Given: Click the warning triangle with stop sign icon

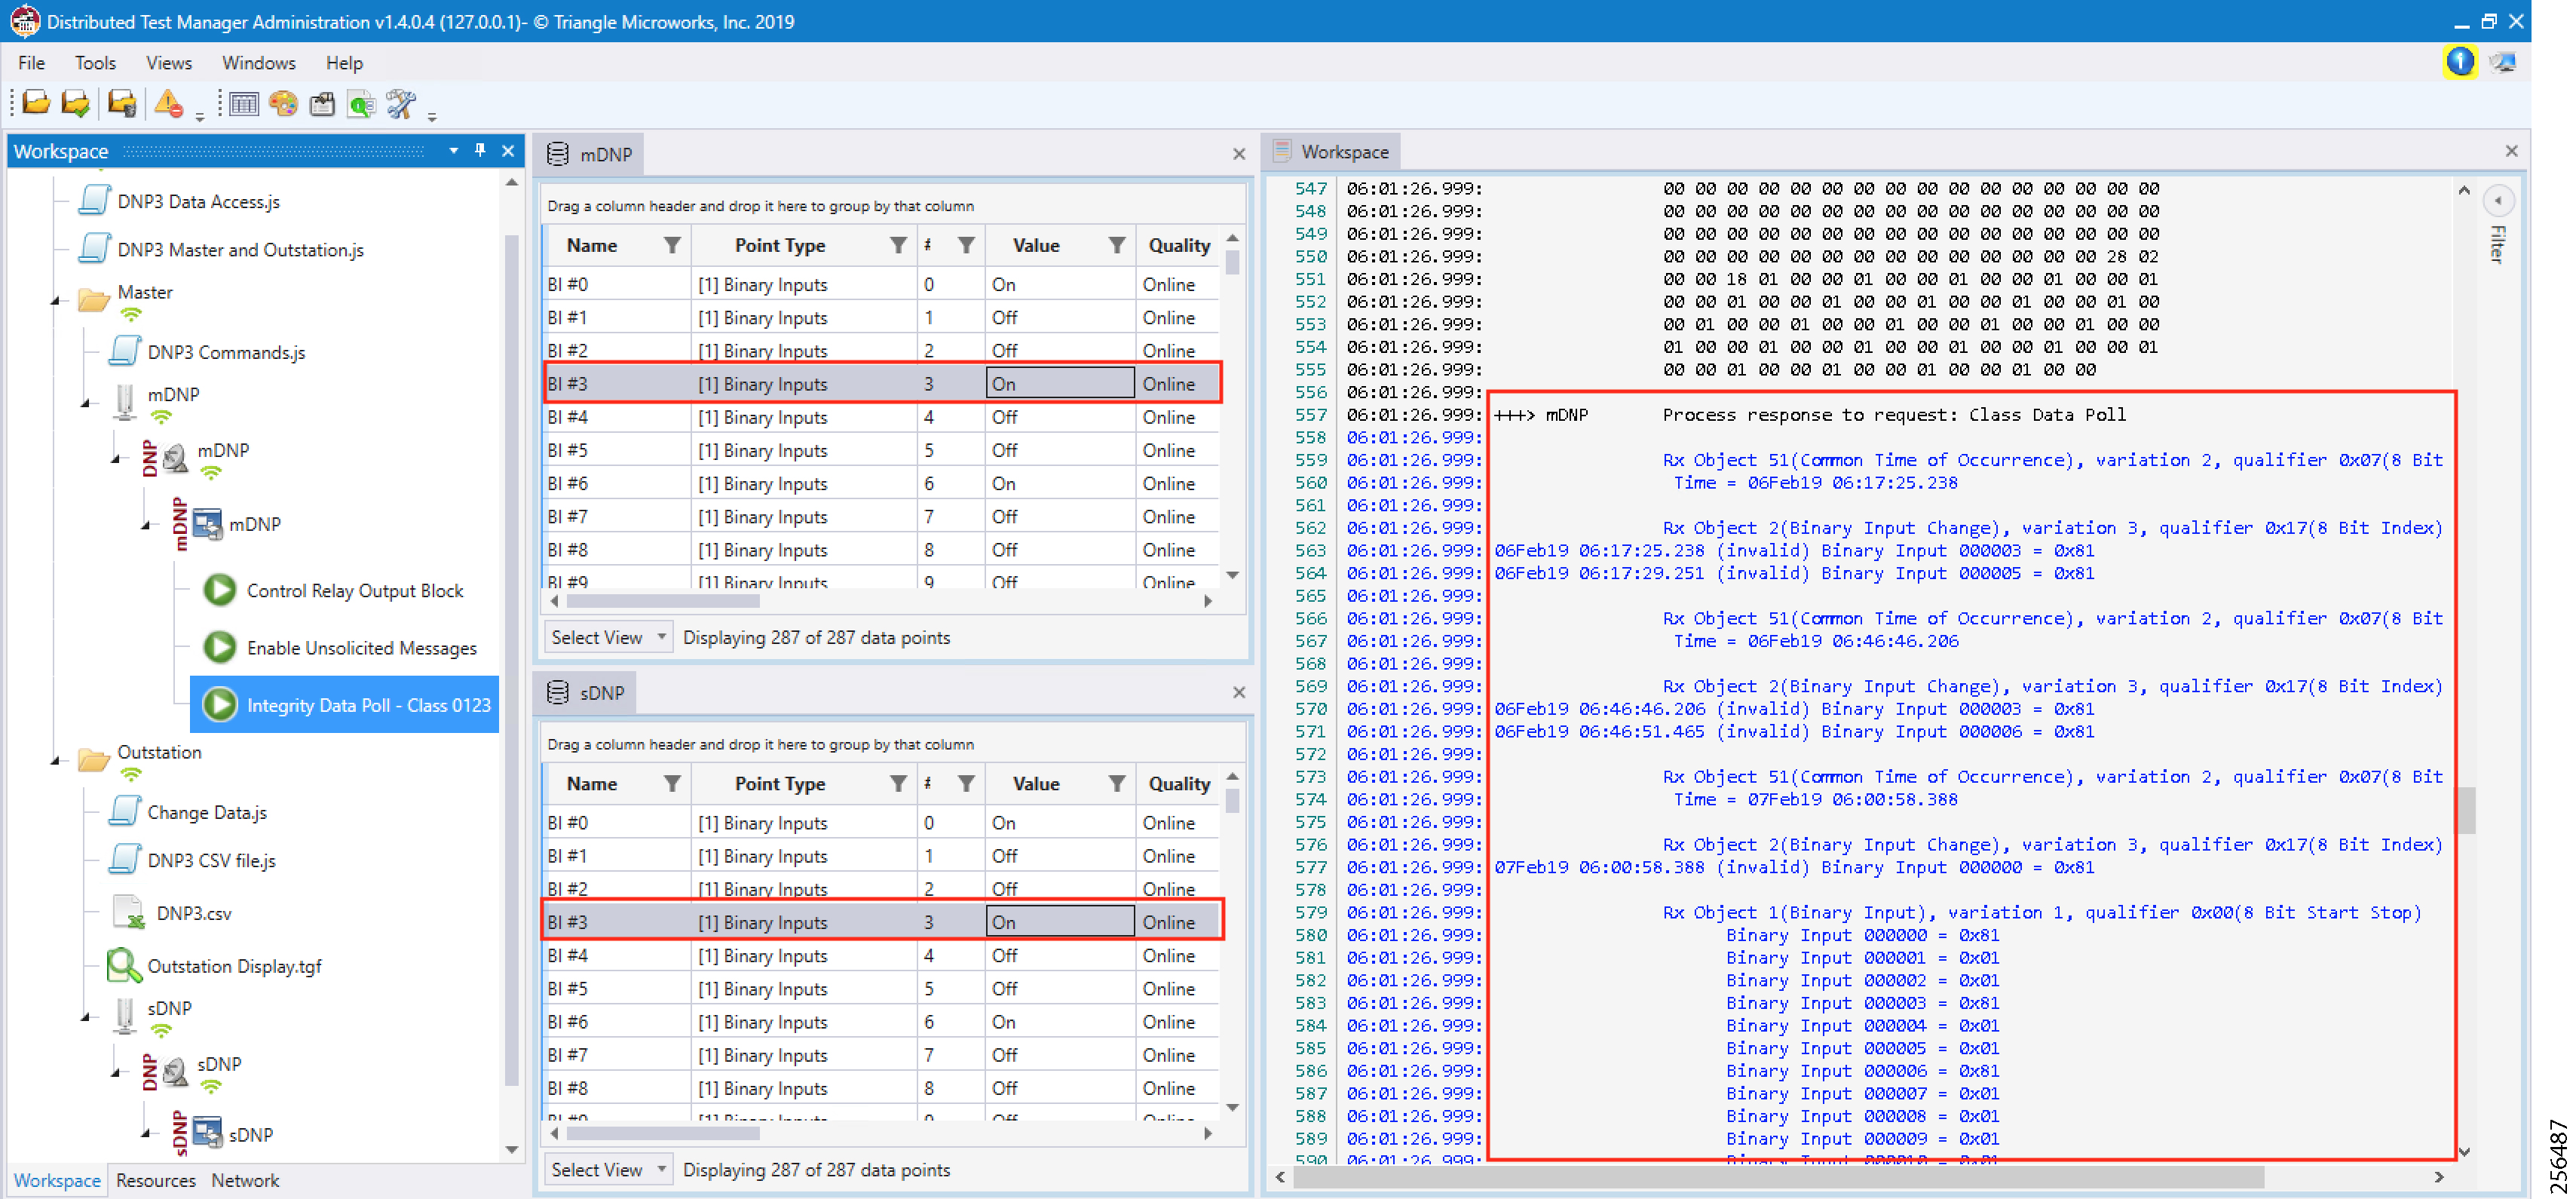Looking at the screenshot, I should click(169, 103).
